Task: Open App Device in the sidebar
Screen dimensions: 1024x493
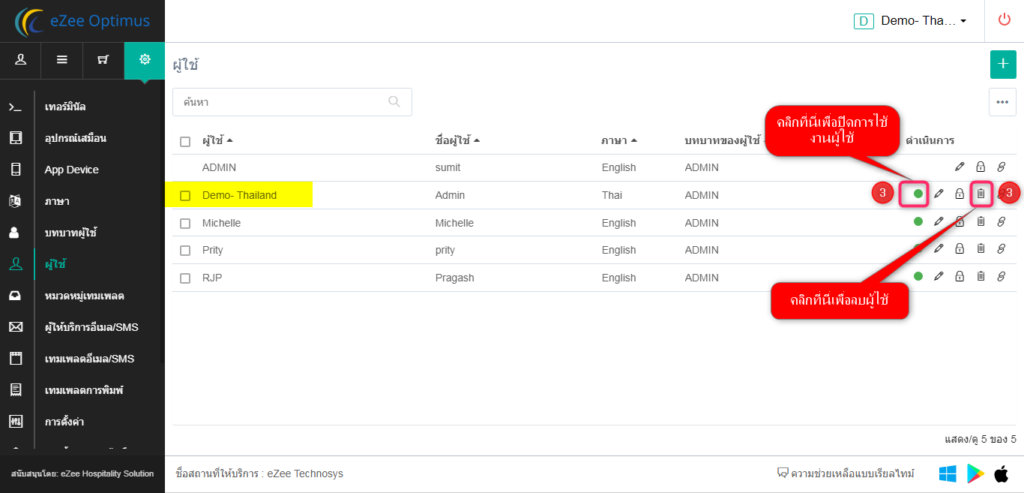Action: point(71,170)
